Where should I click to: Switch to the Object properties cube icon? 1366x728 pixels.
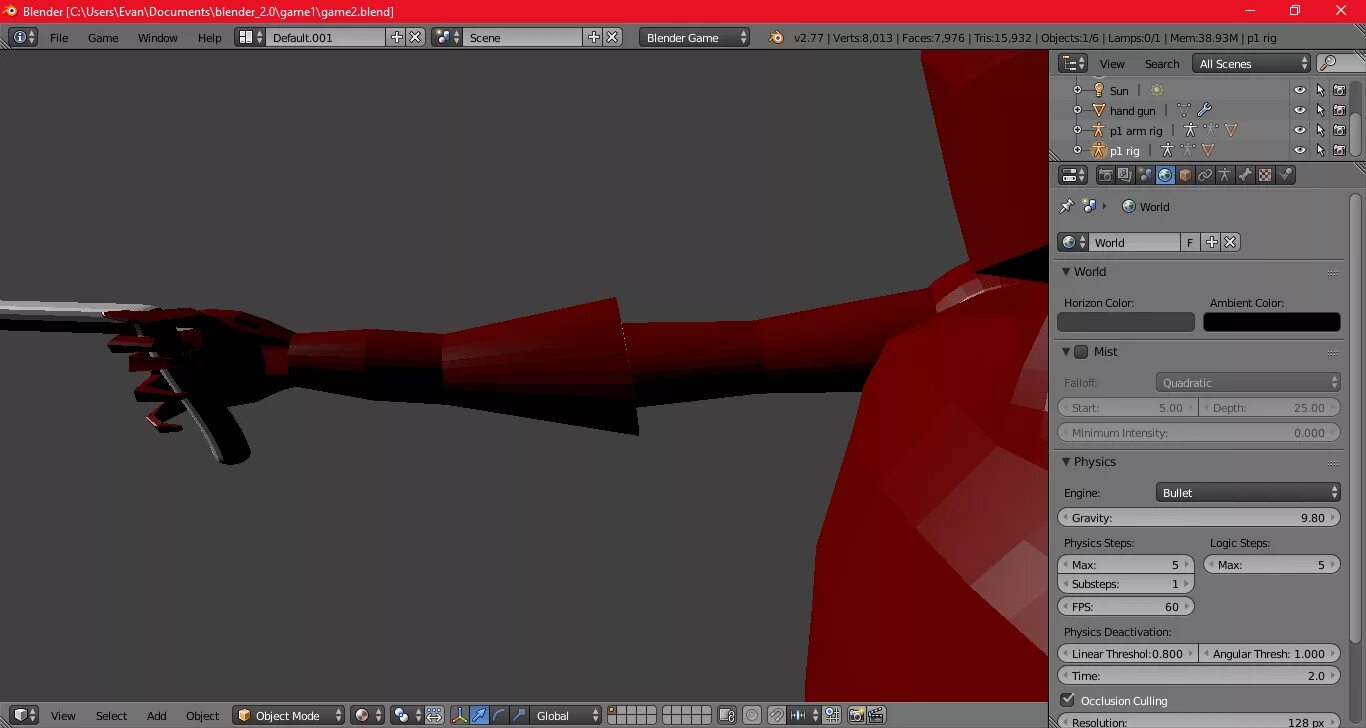pyautogui.click(x=1184, y=175)
